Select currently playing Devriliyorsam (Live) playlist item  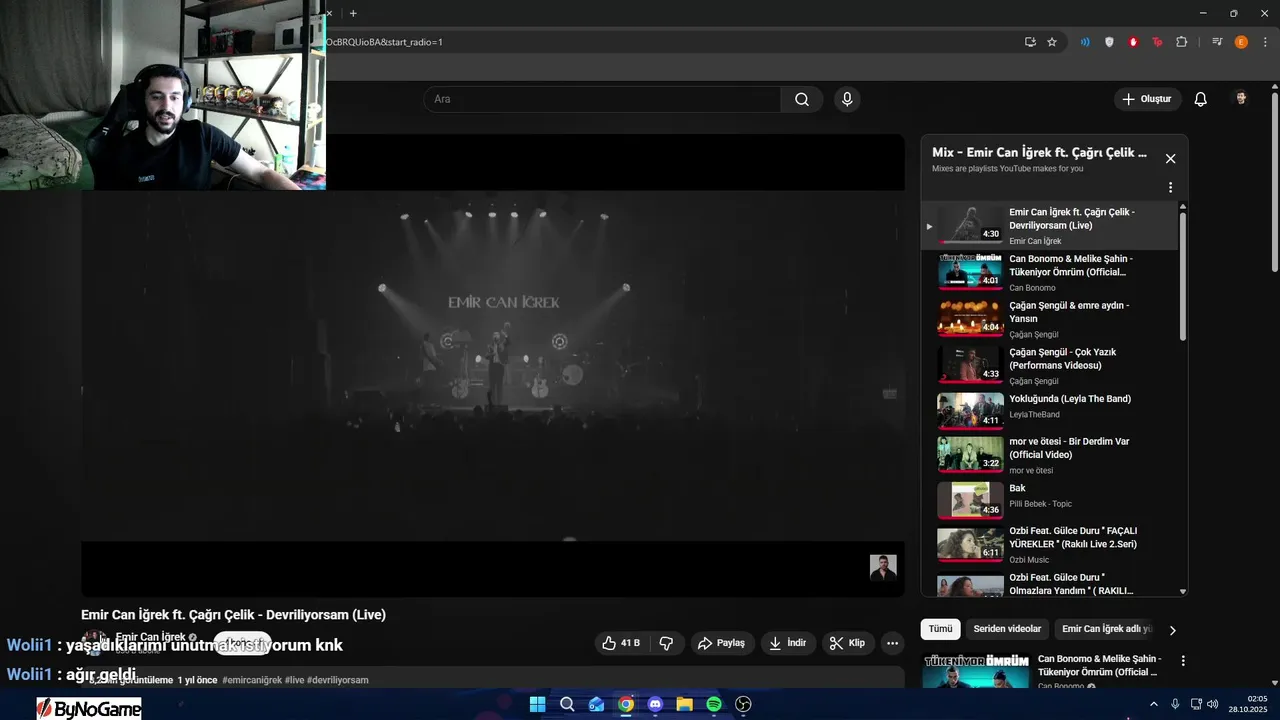pos(1050,226)
